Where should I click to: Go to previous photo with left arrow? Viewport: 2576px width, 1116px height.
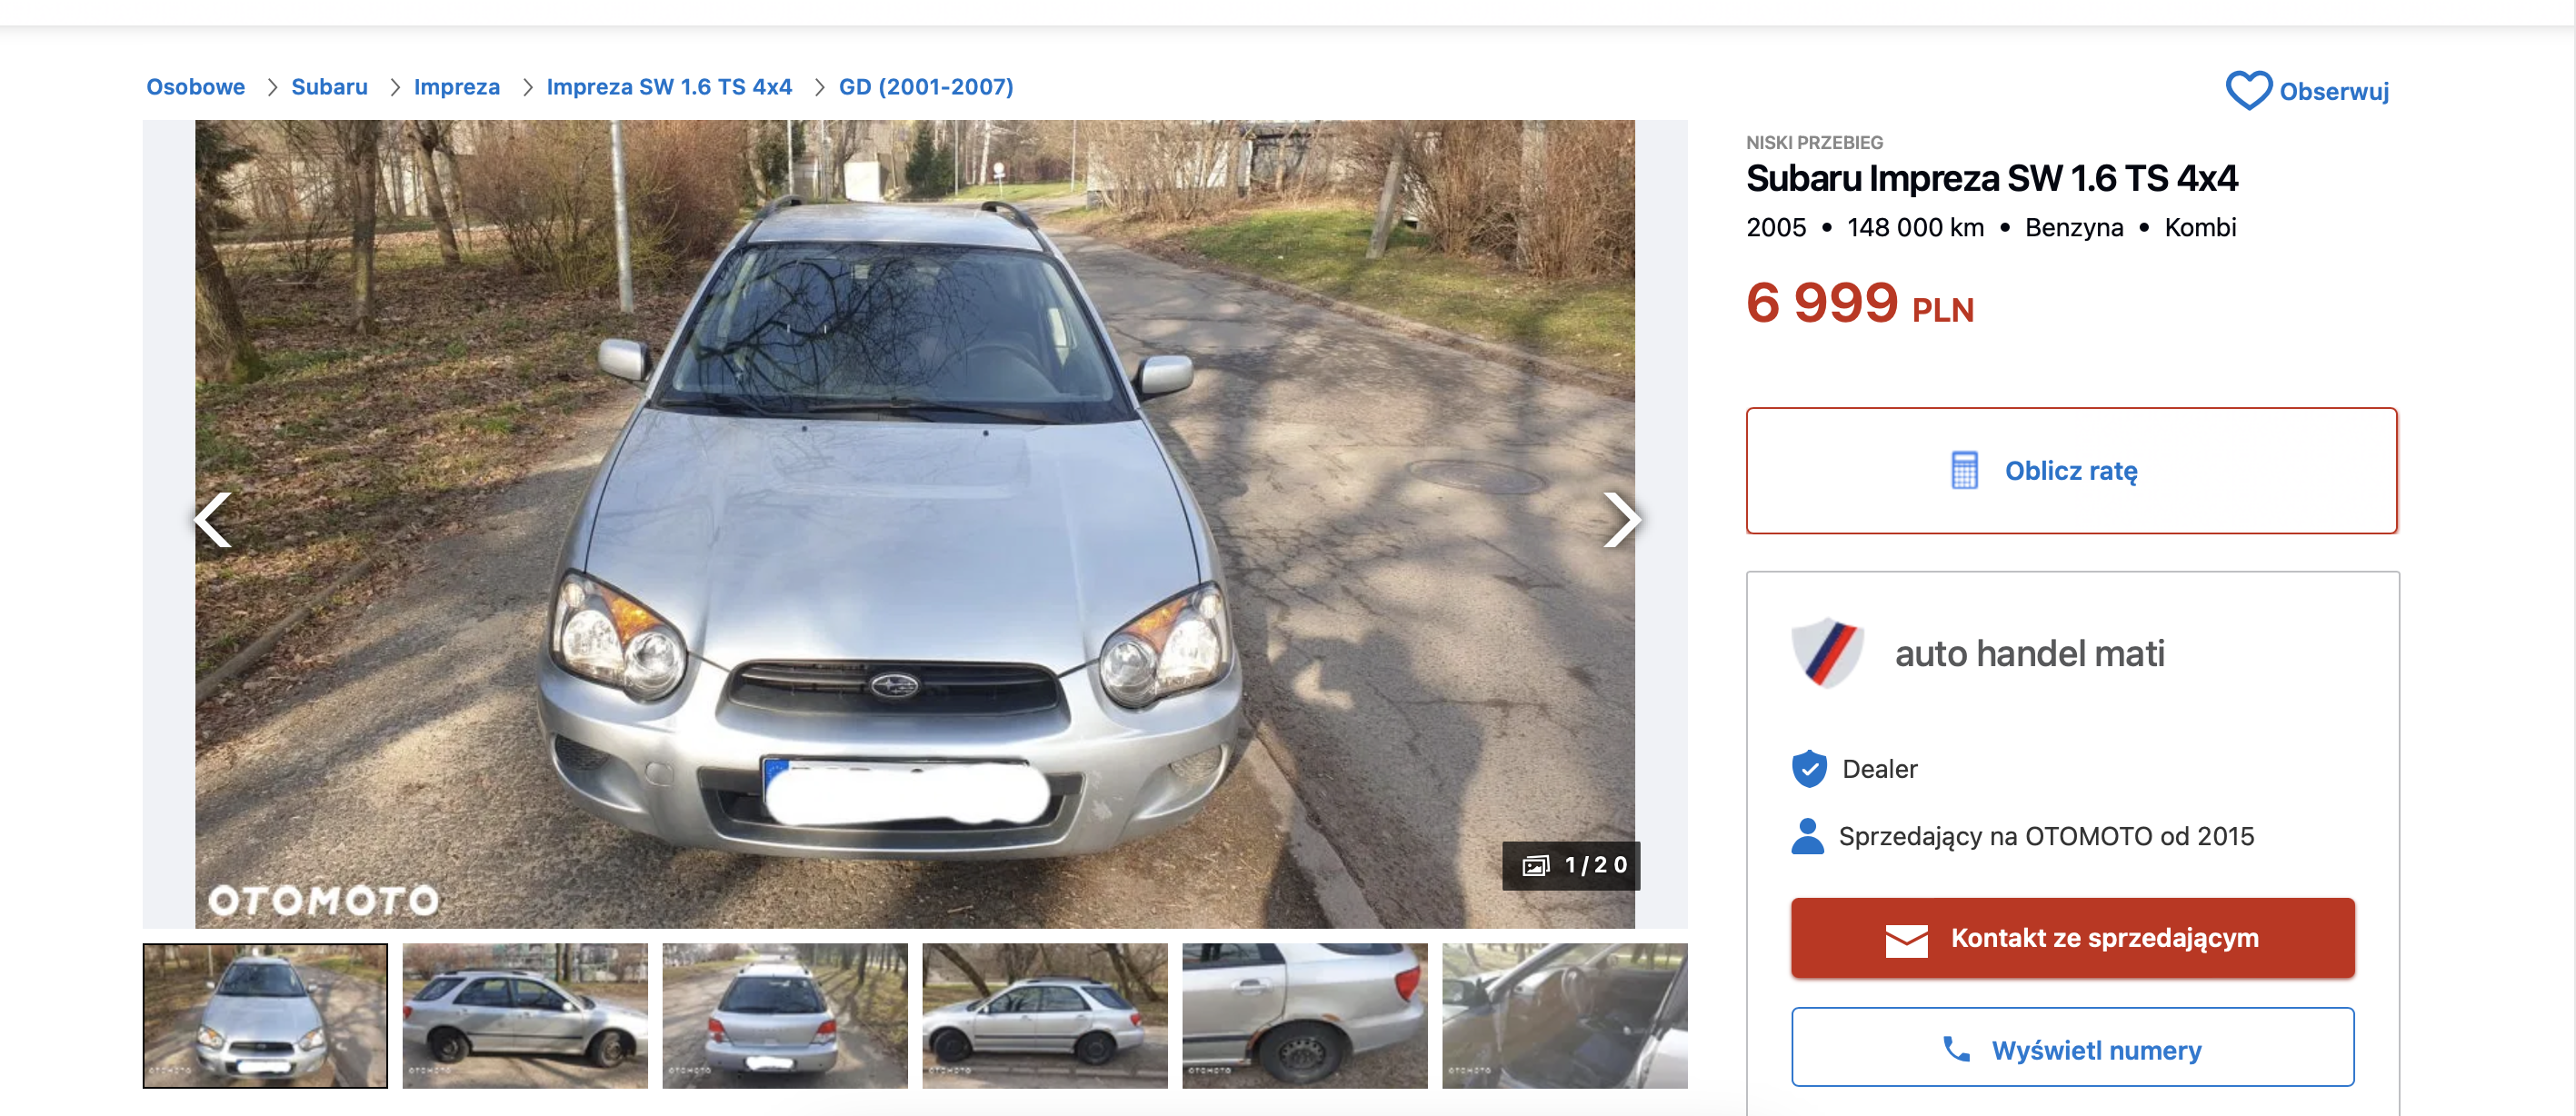[213, 520]
